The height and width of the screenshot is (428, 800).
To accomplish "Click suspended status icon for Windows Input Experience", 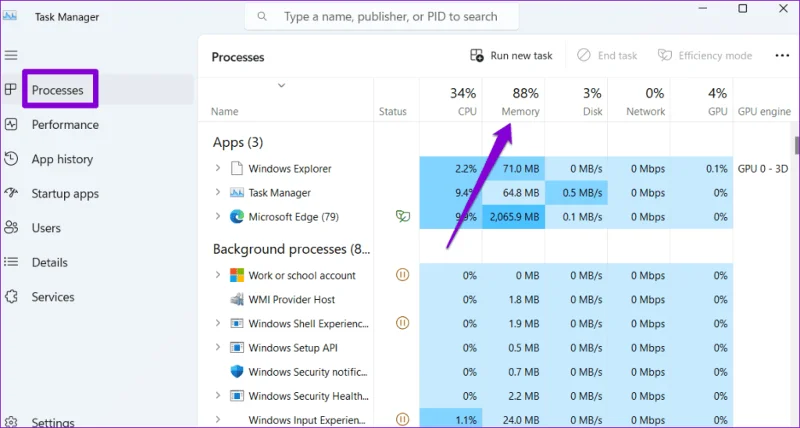I will (403, 420).
